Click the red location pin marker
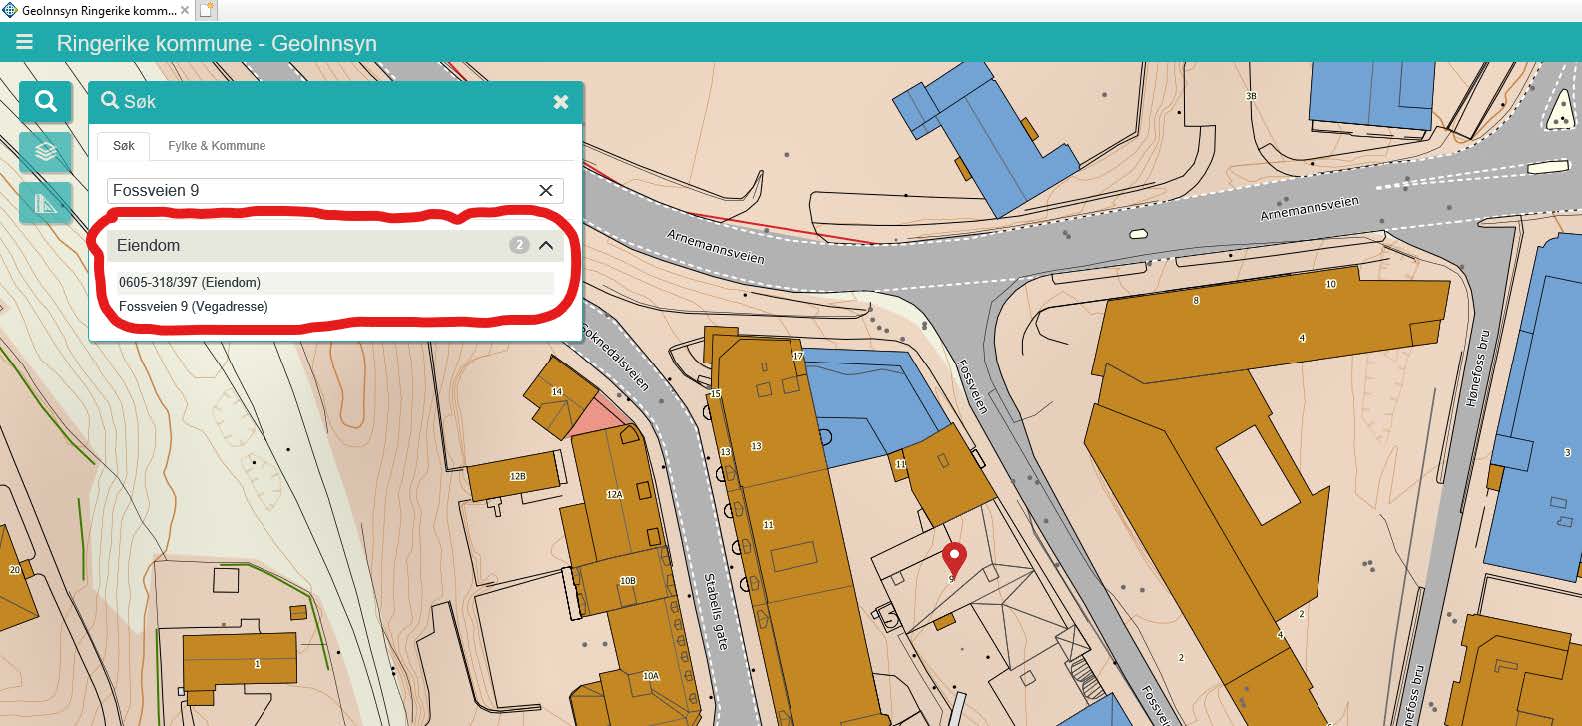1582x726 pixels. tap(955, 559)
